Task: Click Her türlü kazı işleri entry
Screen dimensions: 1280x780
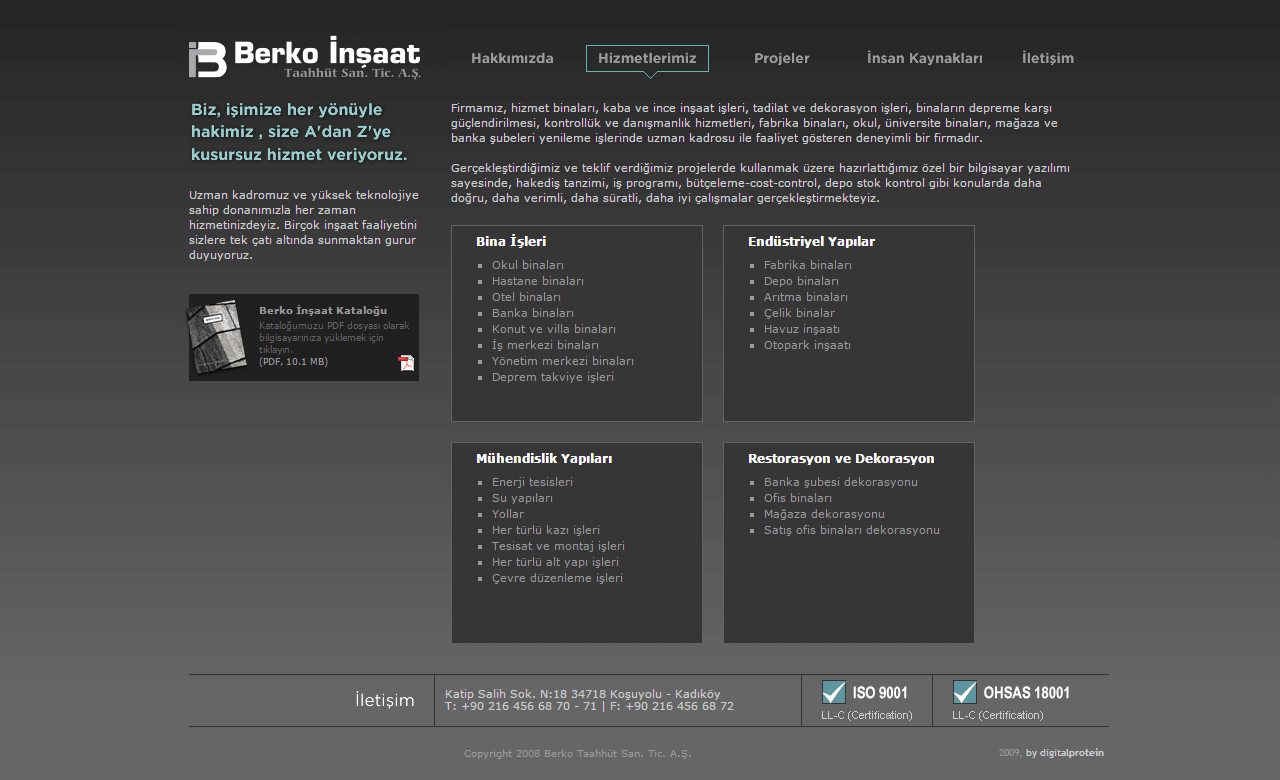Action: [x=546, y=530]
